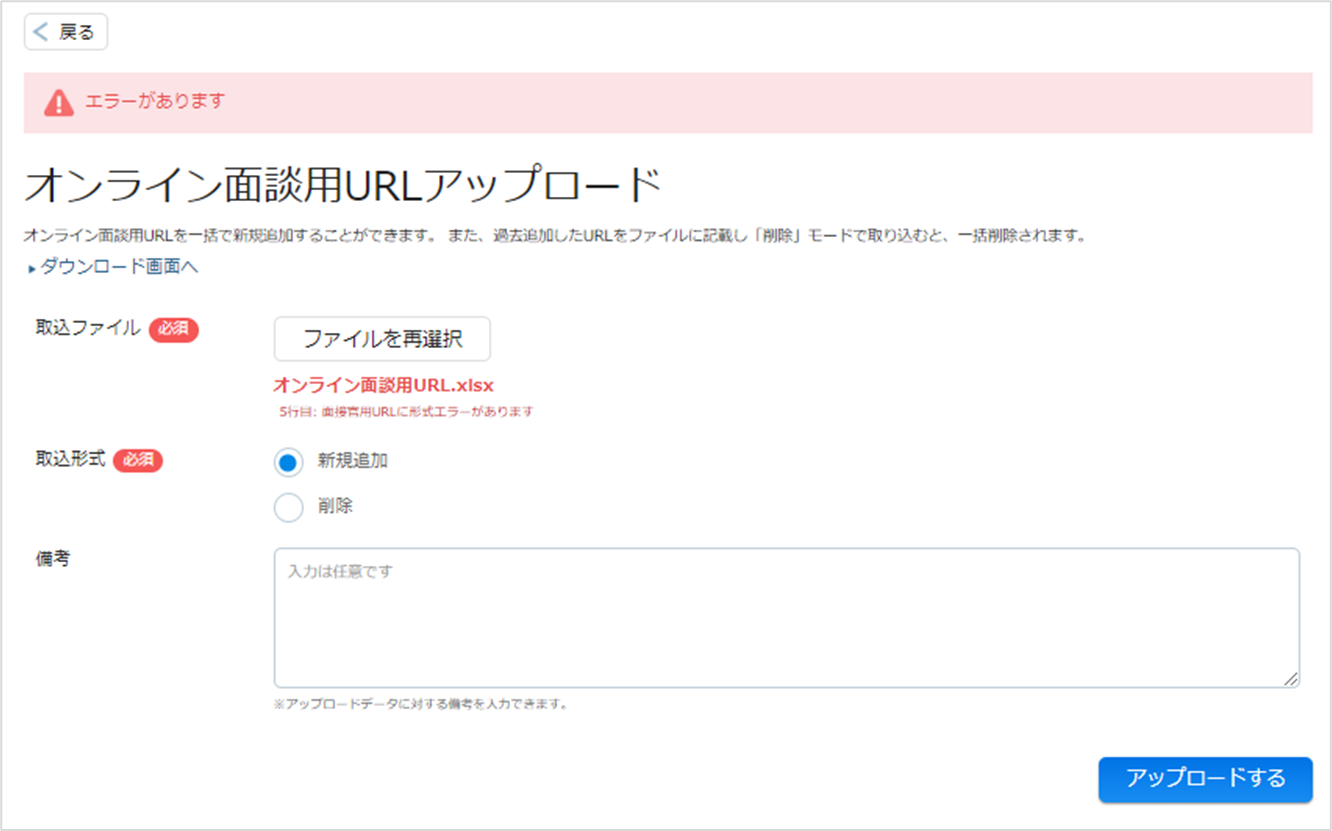The image size is (1332, 831).
Task: Click the アップロードする button
Action: click(x=1205, y=779)
